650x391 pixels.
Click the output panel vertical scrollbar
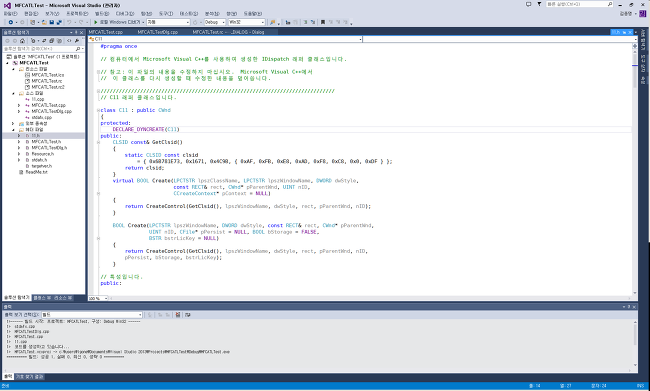(x=635, y=343)
